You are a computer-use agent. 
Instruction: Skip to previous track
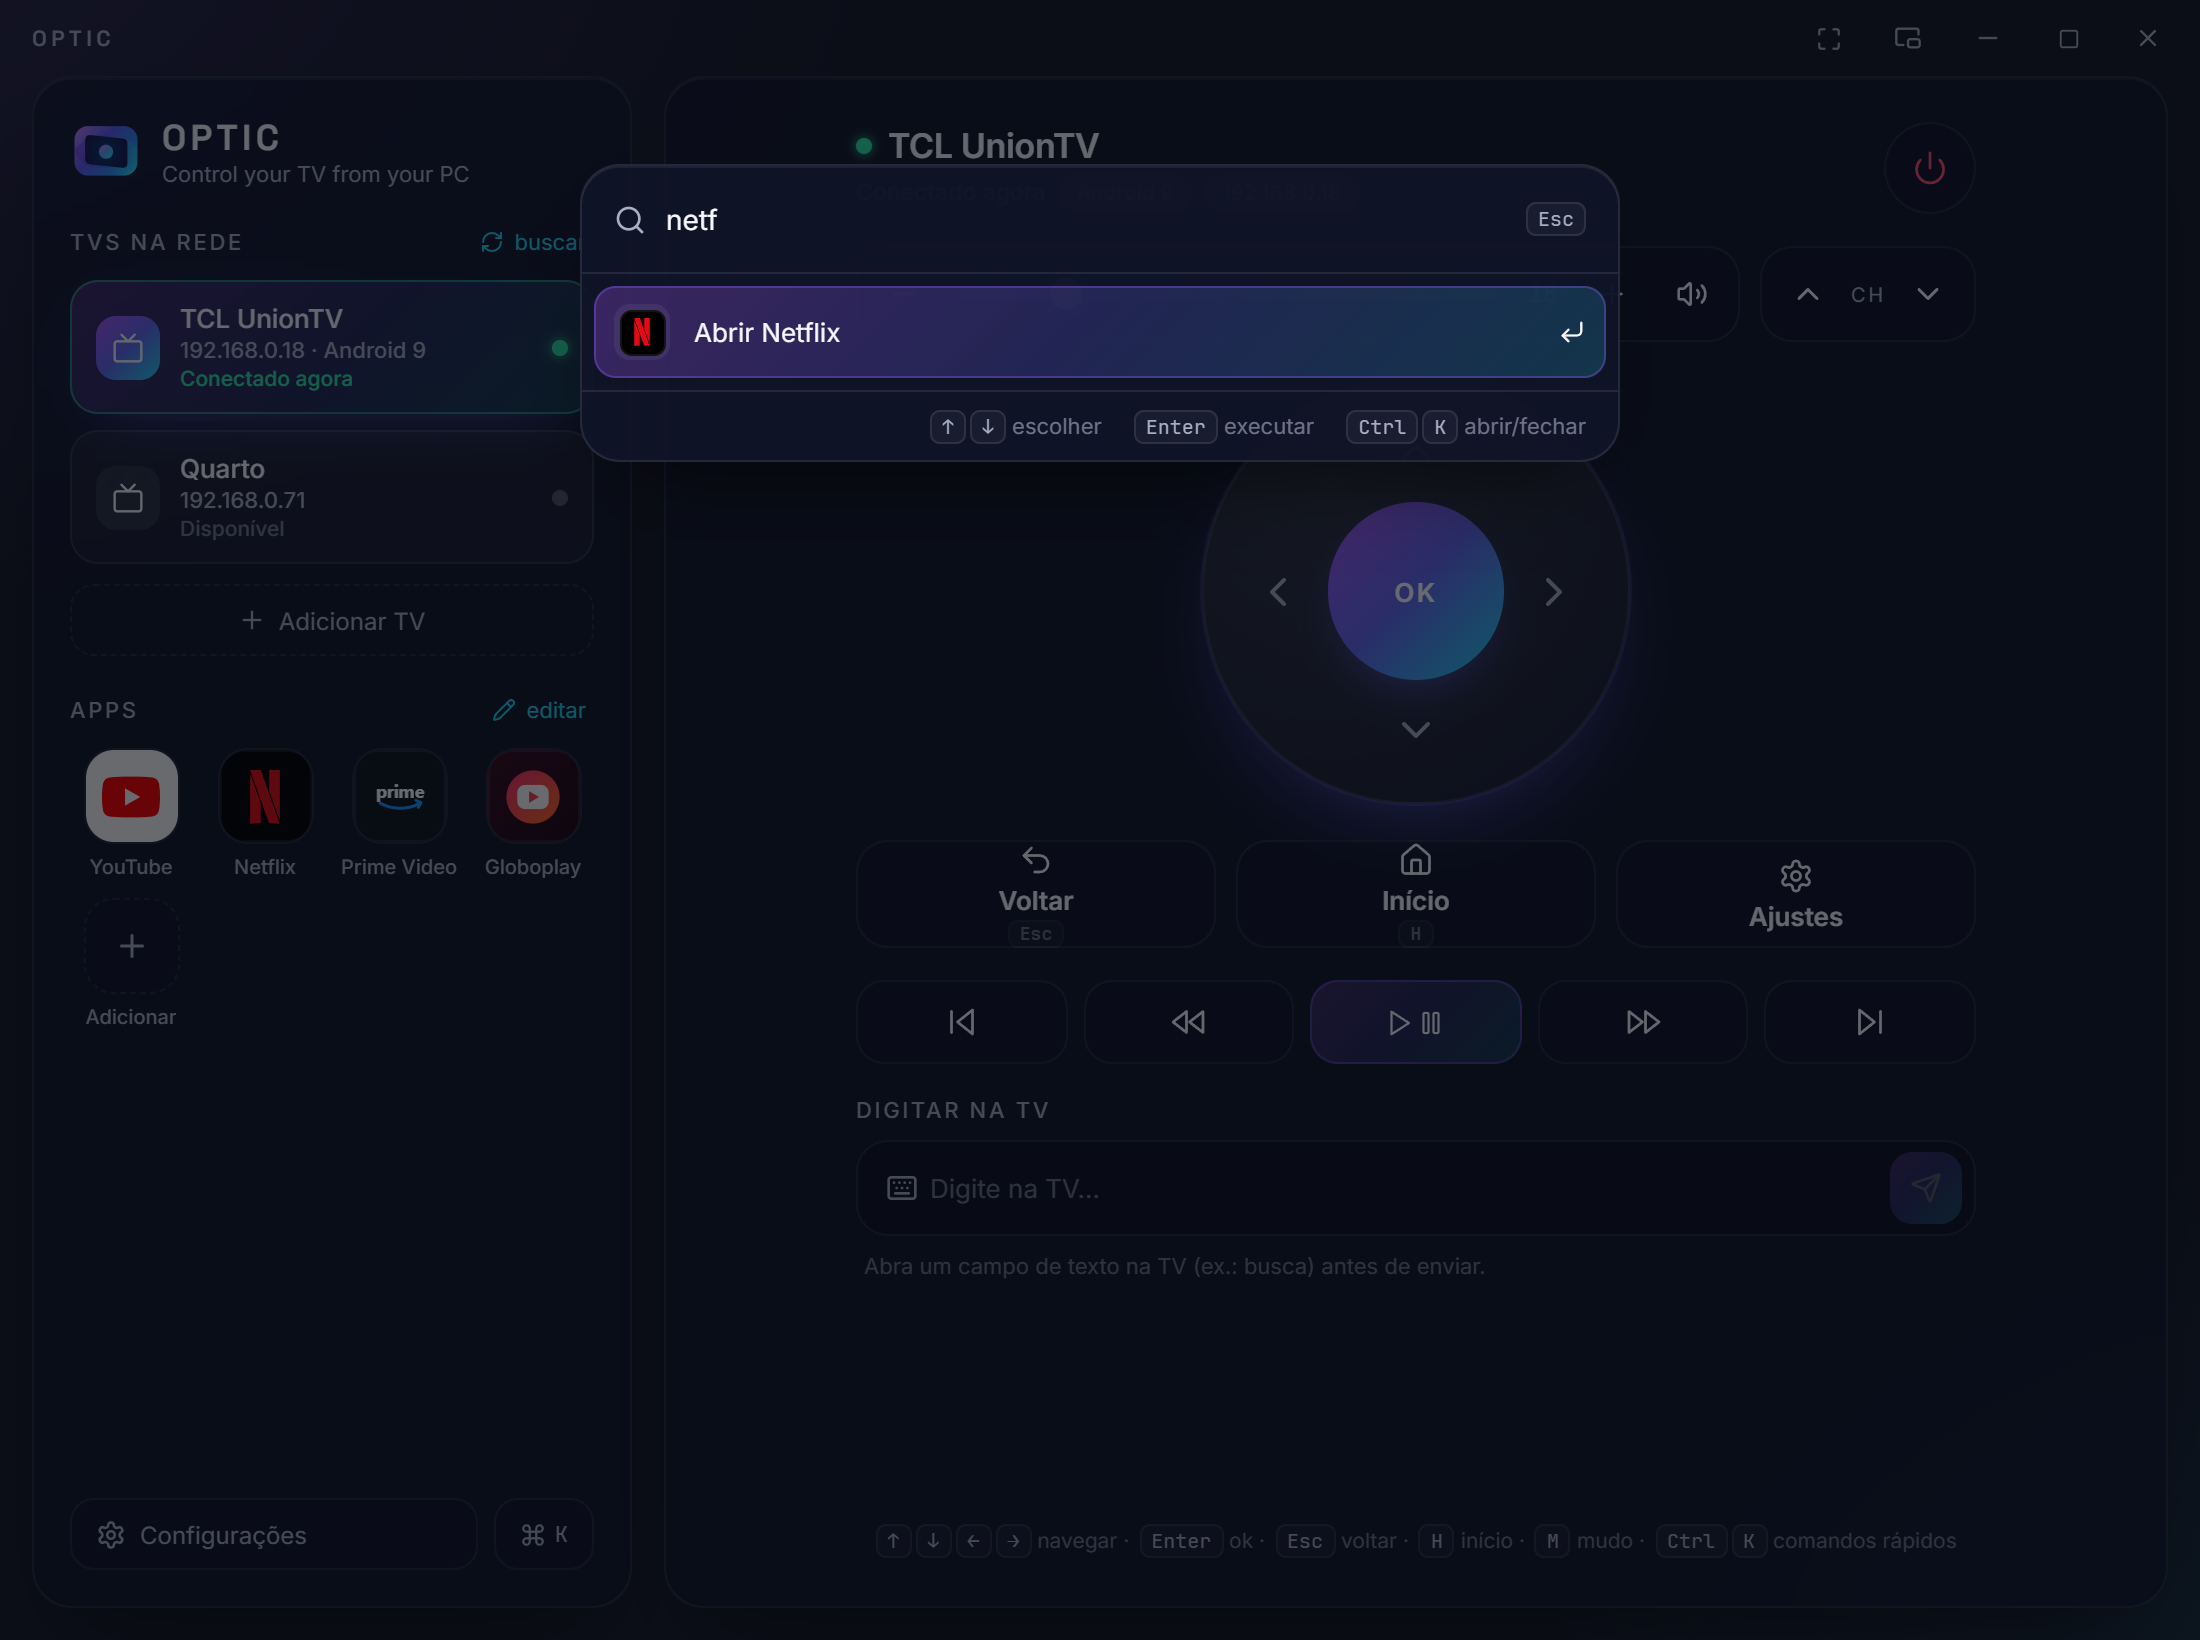click(x=961, y=1022)
